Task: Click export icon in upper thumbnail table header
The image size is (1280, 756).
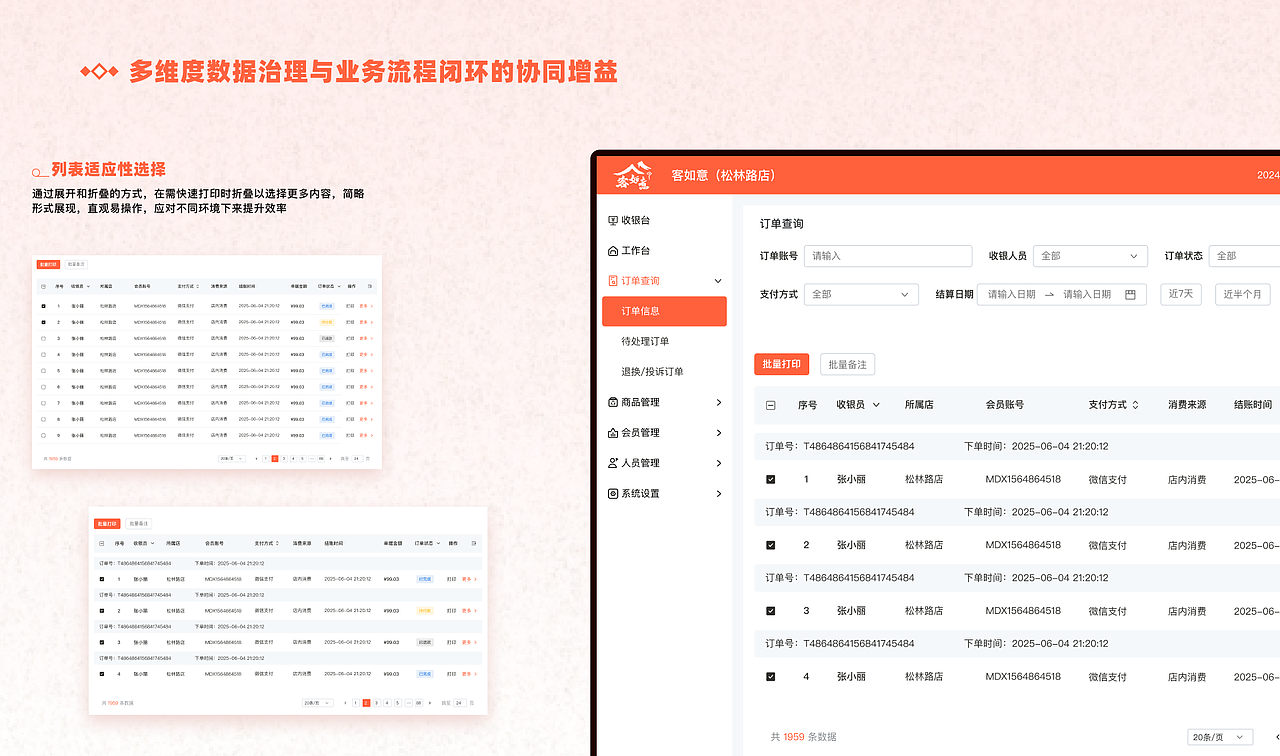Action: tap(370, 286)
